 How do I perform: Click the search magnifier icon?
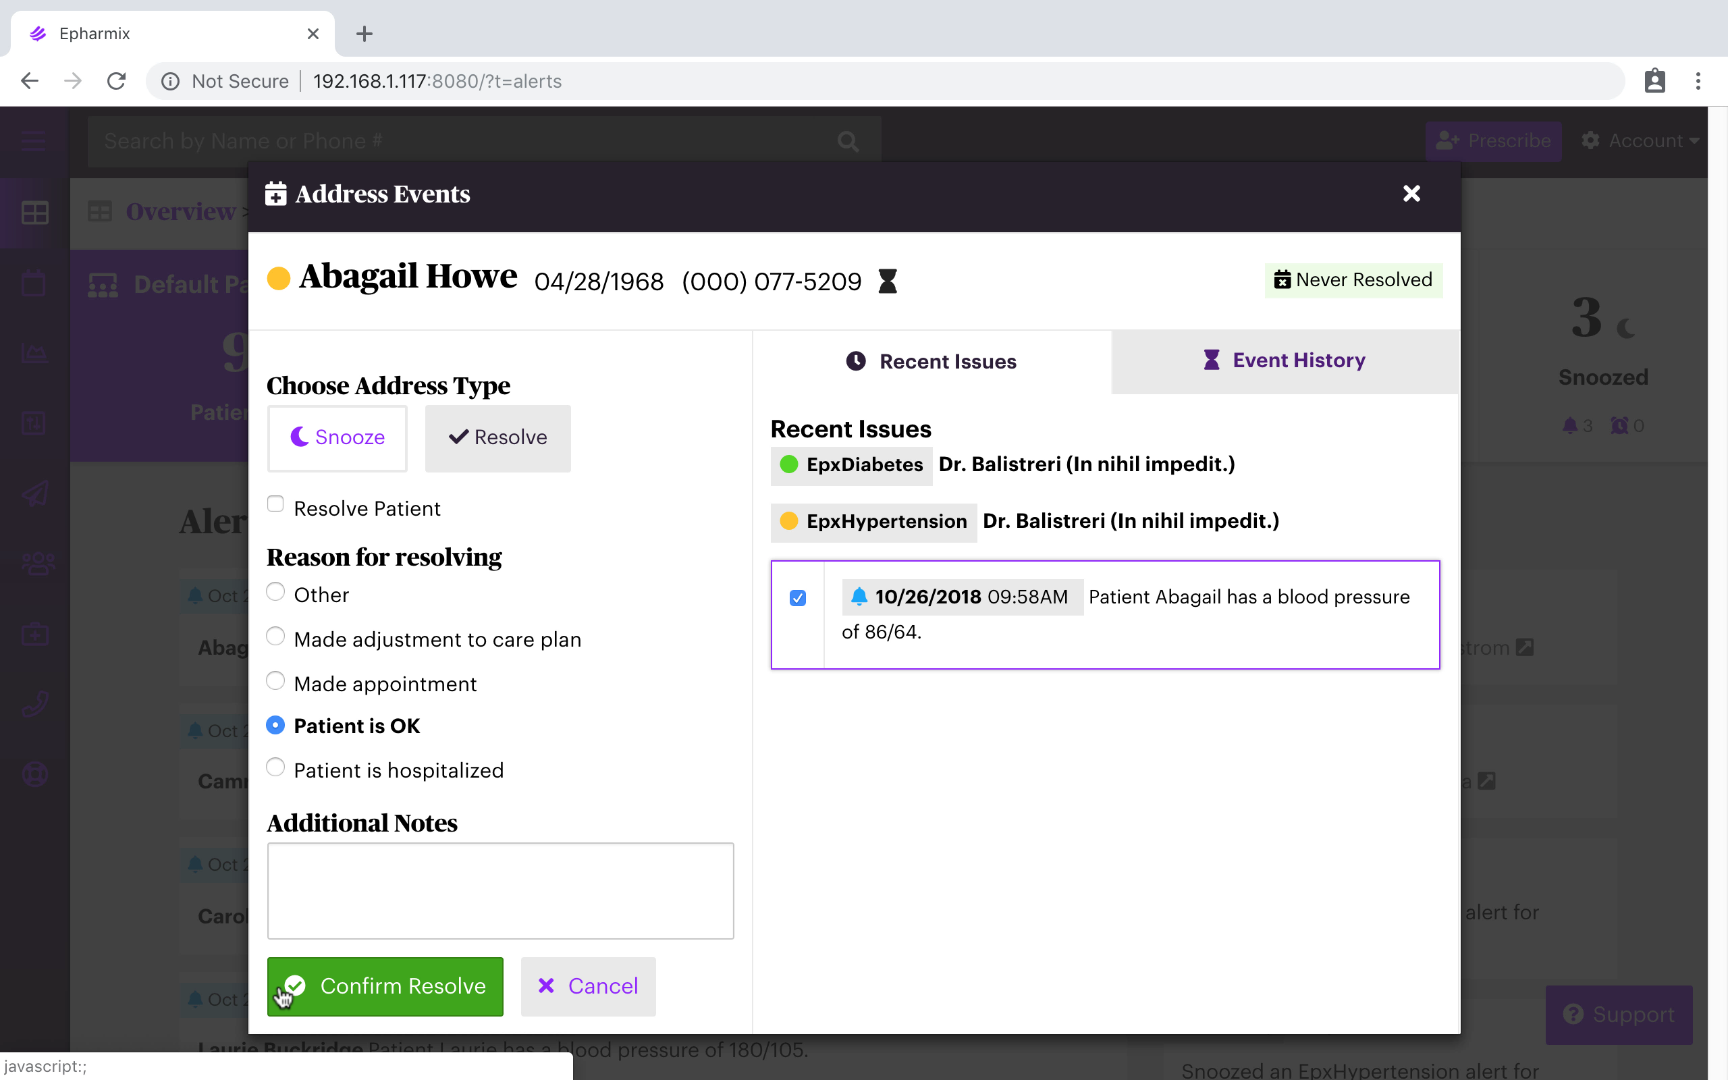pos(848,142)
